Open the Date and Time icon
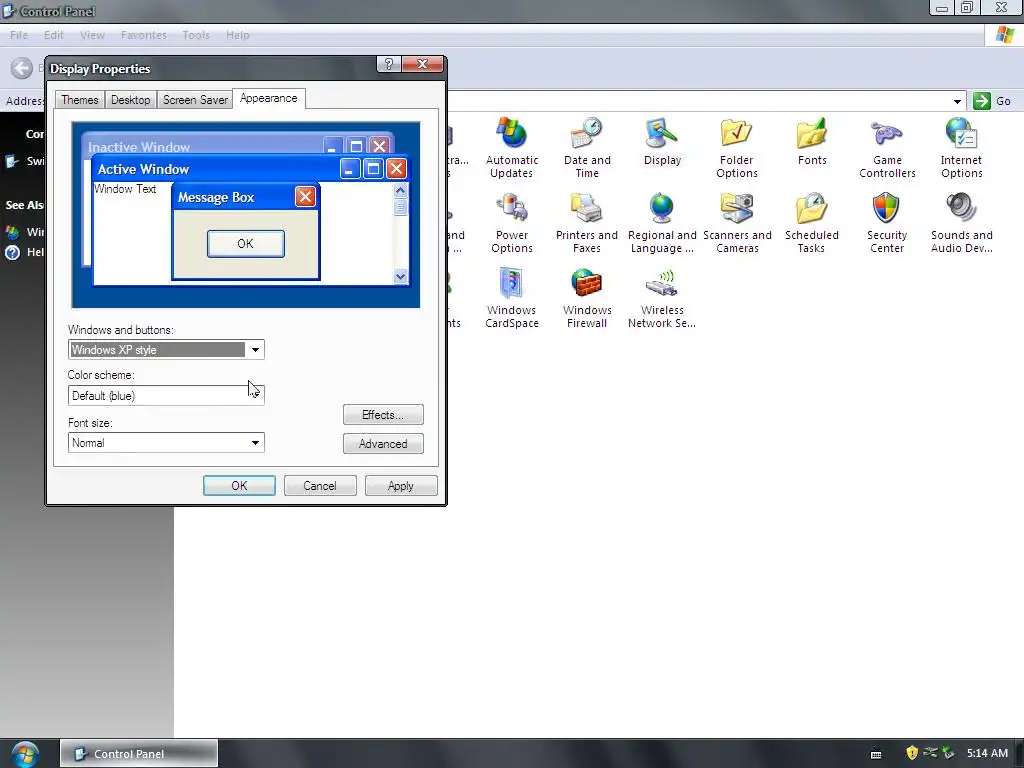The width and height of the screenshot is (1024, 768). pos(586,148)
